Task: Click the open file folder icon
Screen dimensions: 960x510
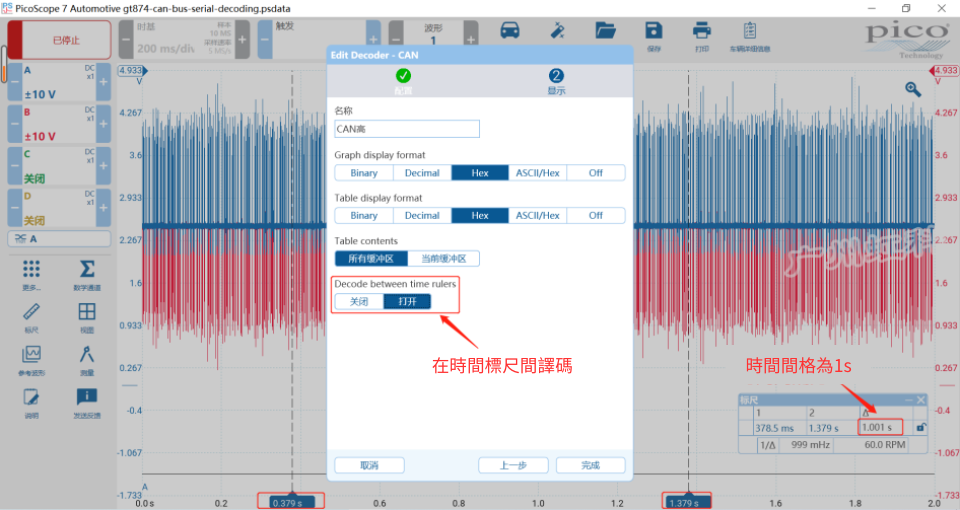Action: coord(605,31)
